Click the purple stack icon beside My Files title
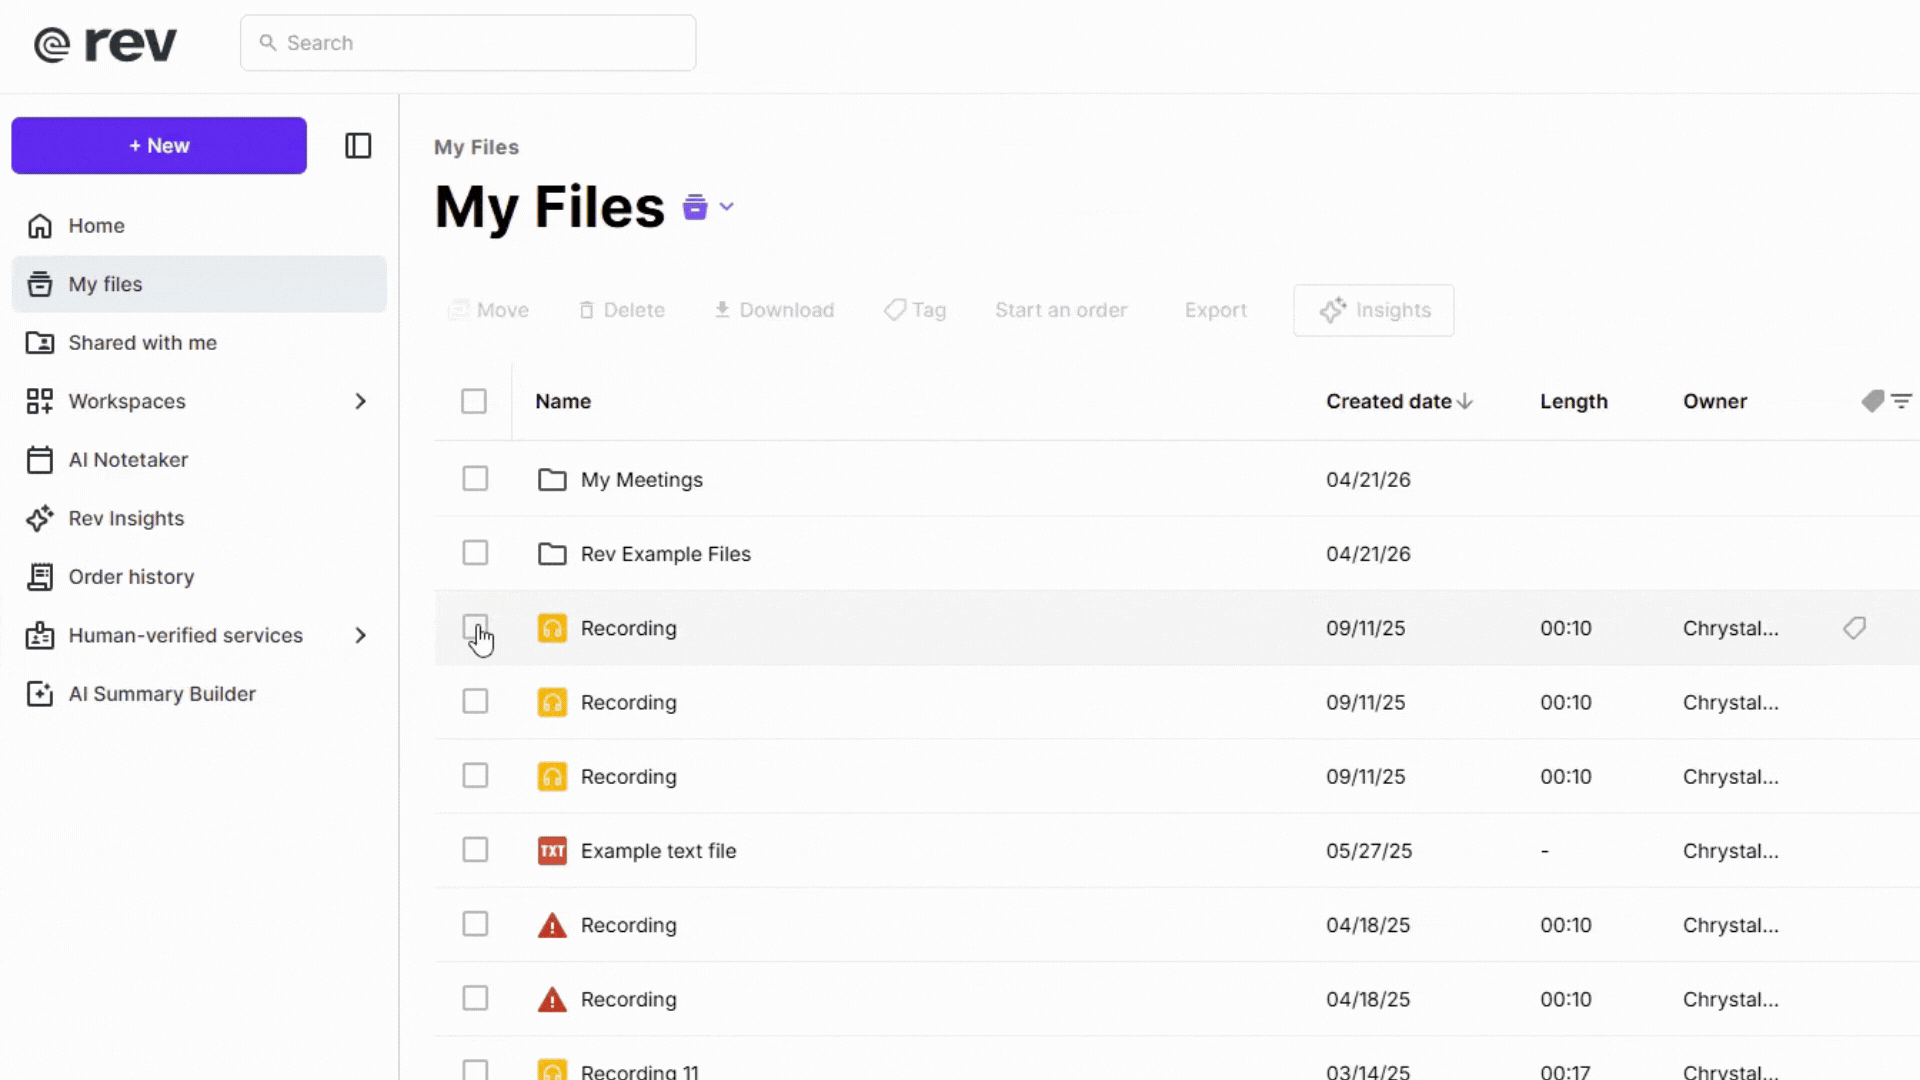1920x1080 pixels. pyautogui.click(x=695, y=207)
